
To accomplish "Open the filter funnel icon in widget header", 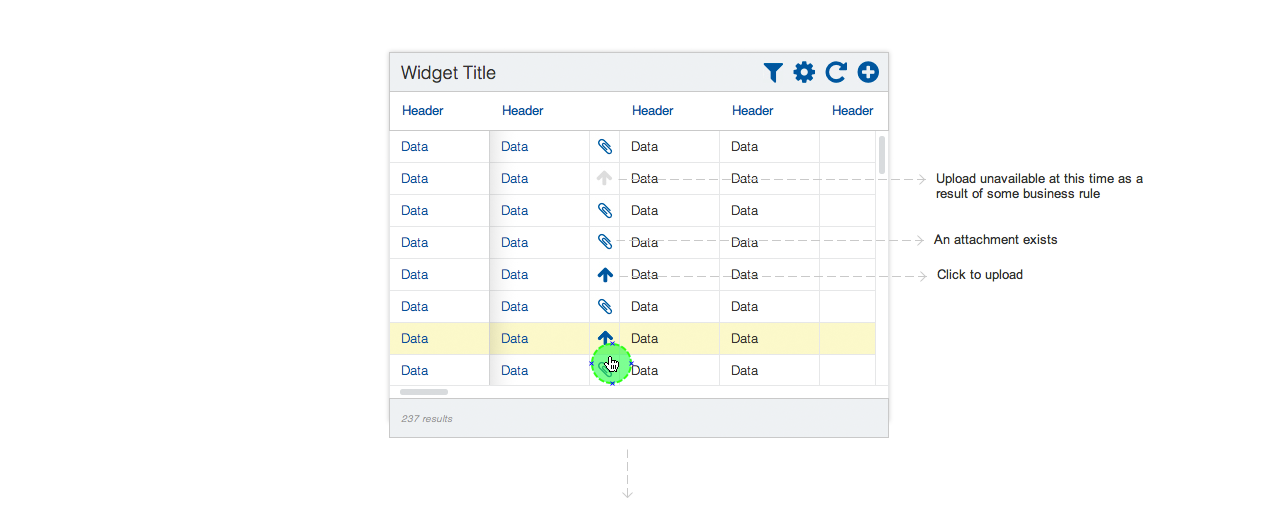I will coord(773,72).
